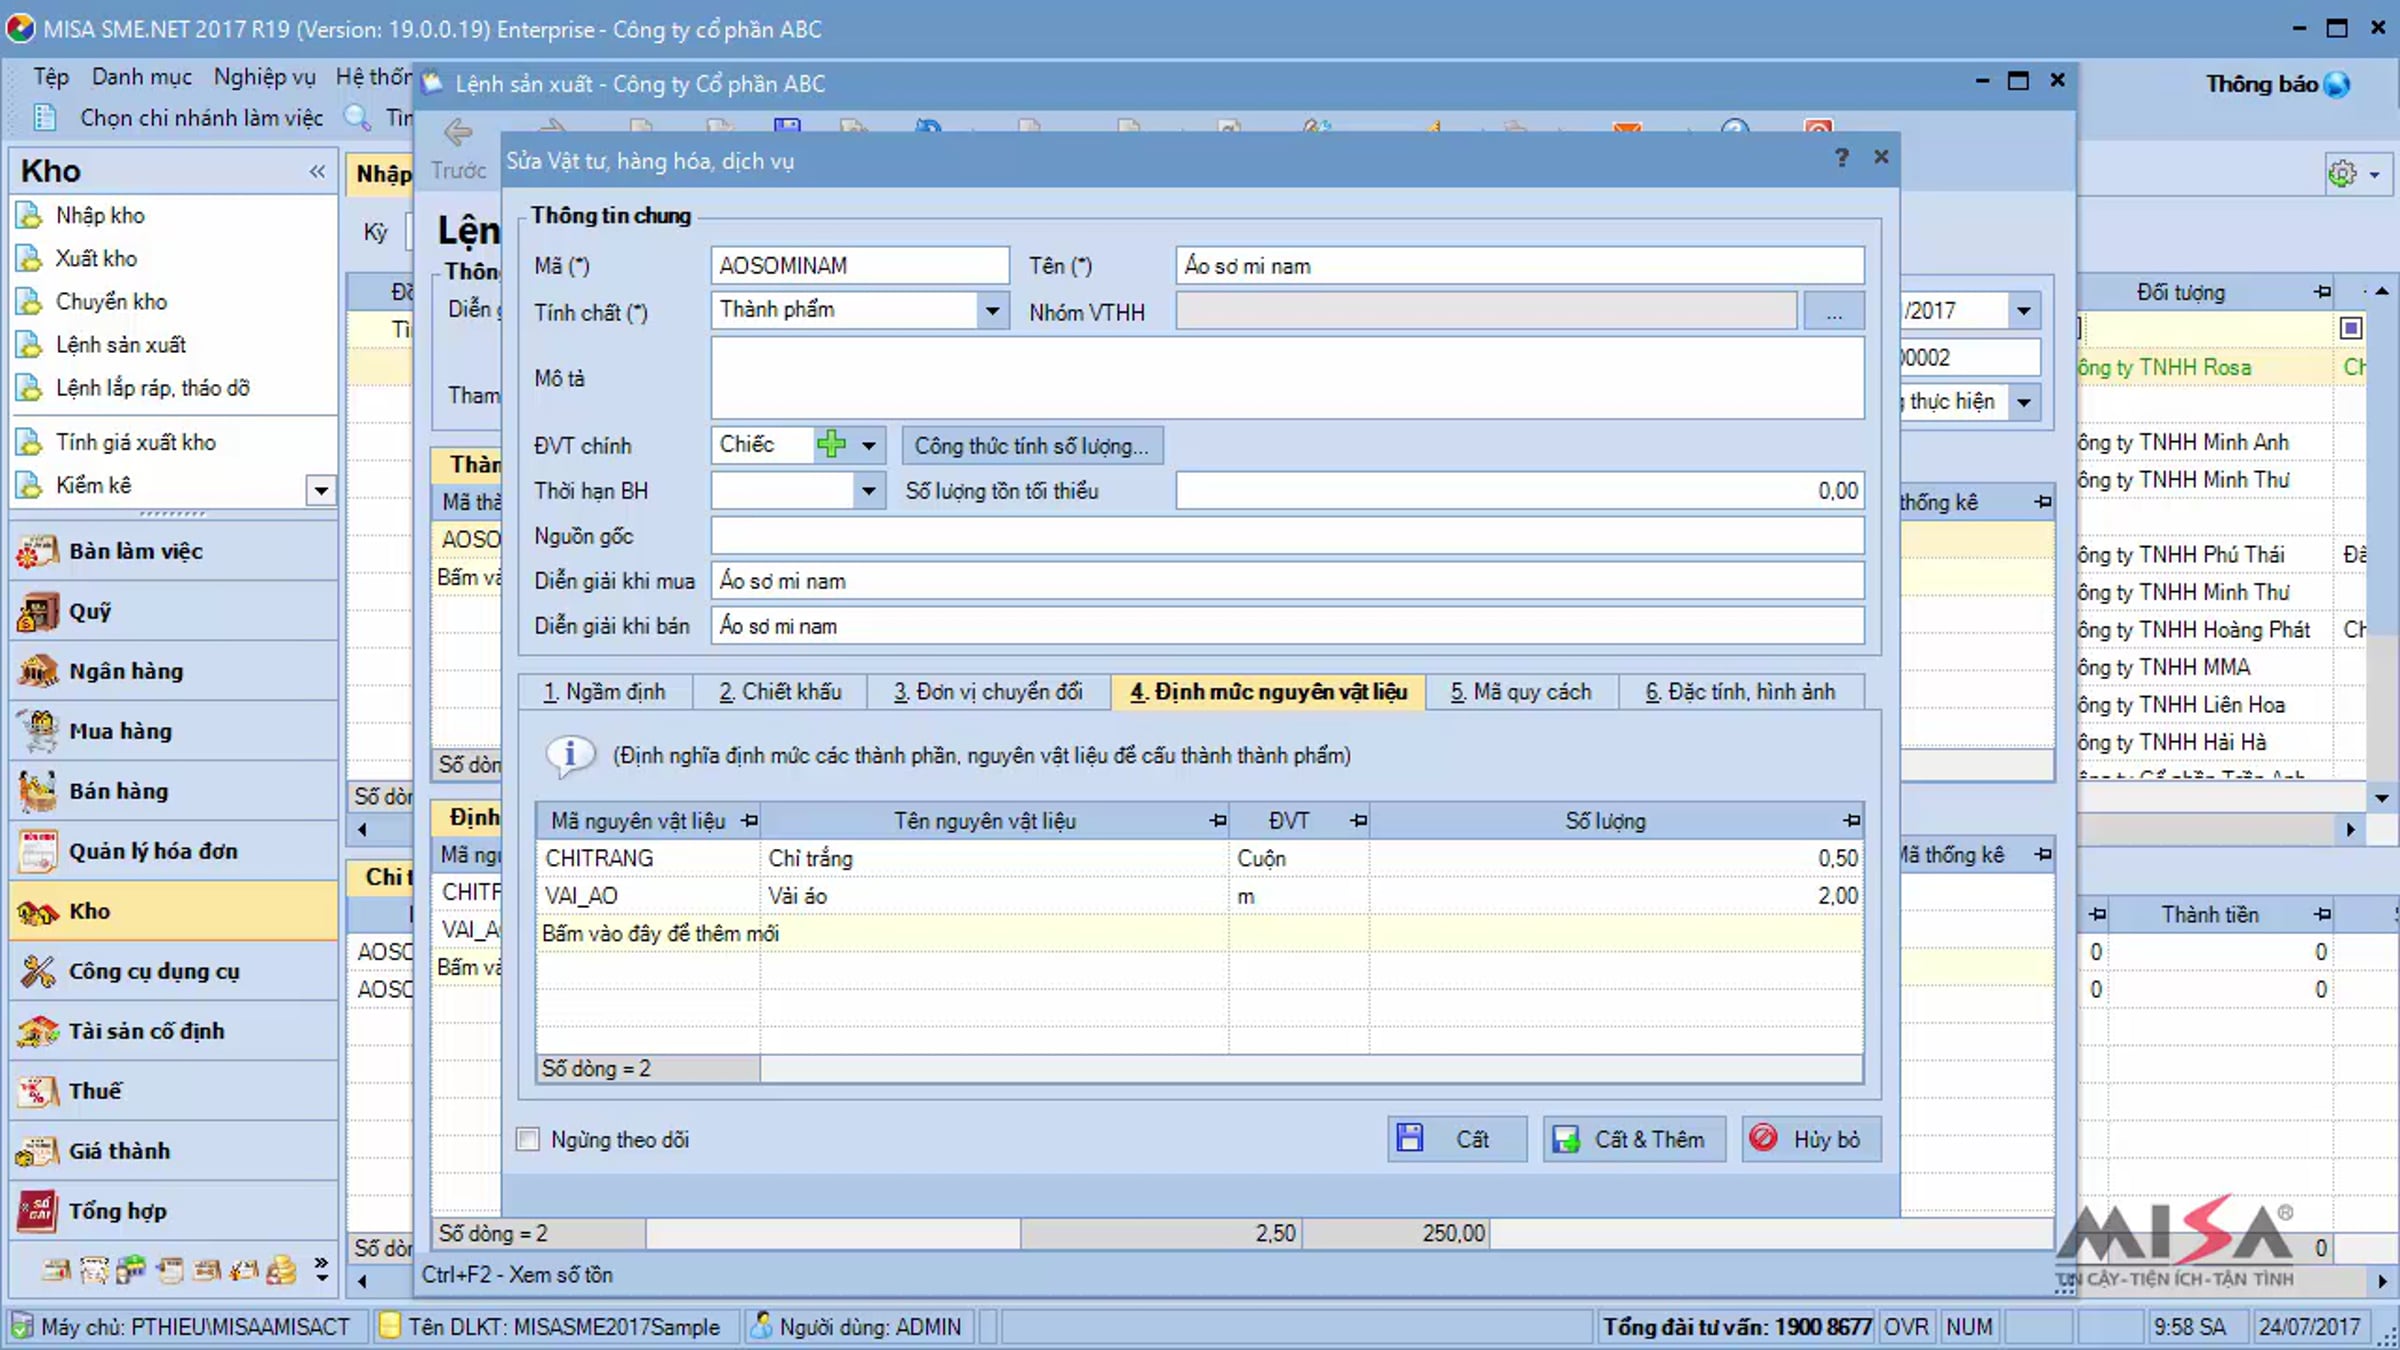The width and height of the screenshot is (2400, 1350).
Task: Click the Thông báo globe icon
Action: click(2337, 84)
